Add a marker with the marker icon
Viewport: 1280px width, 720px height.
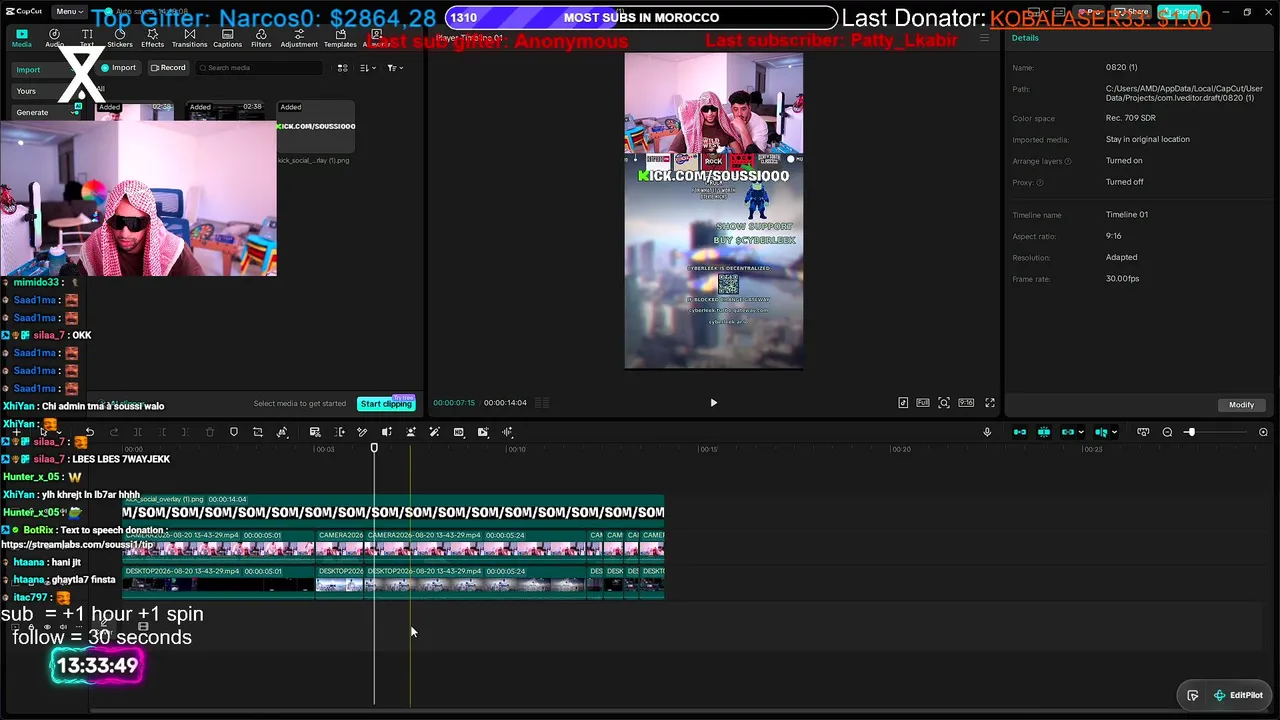(234, 432)
